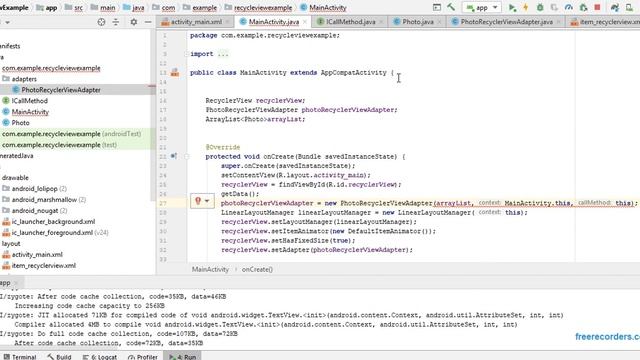The image size is (640, 360).
Task: Click Sync Project with Gradle Files icon
Action: point(615,7)
